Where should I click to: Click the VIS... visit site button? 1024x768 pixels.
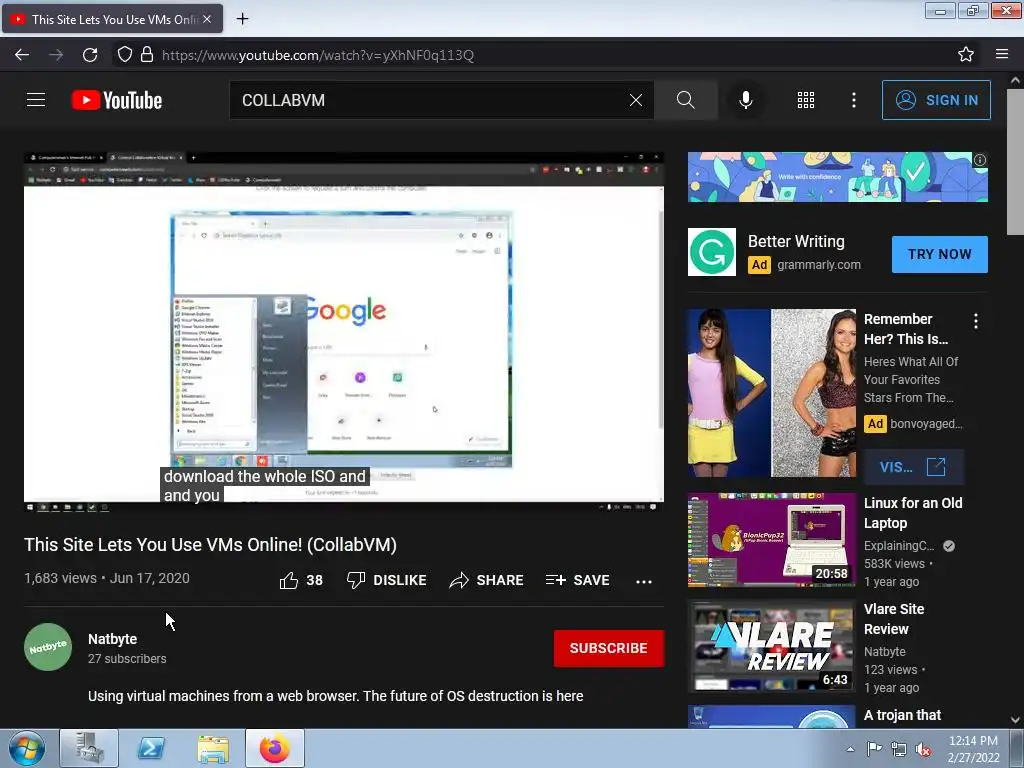coord(913,467)
